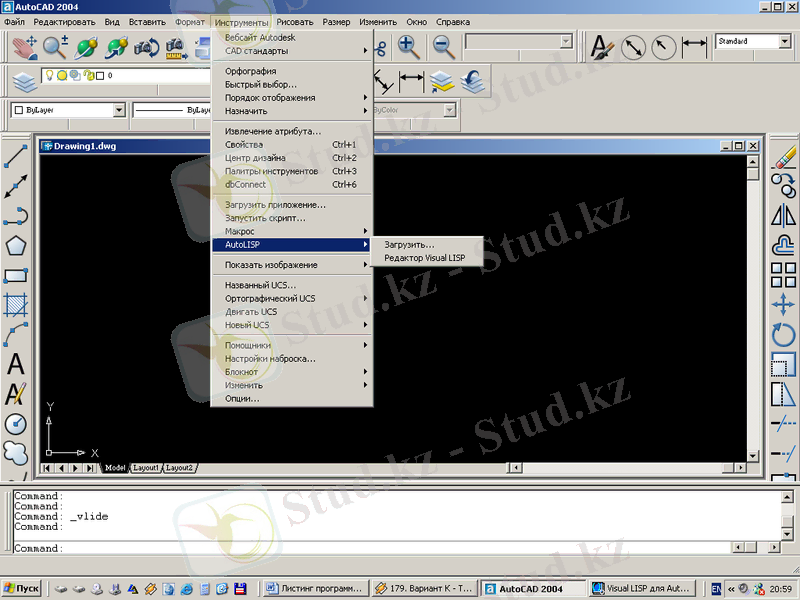Select the Pan realtime hand tool

pos(23,46)
